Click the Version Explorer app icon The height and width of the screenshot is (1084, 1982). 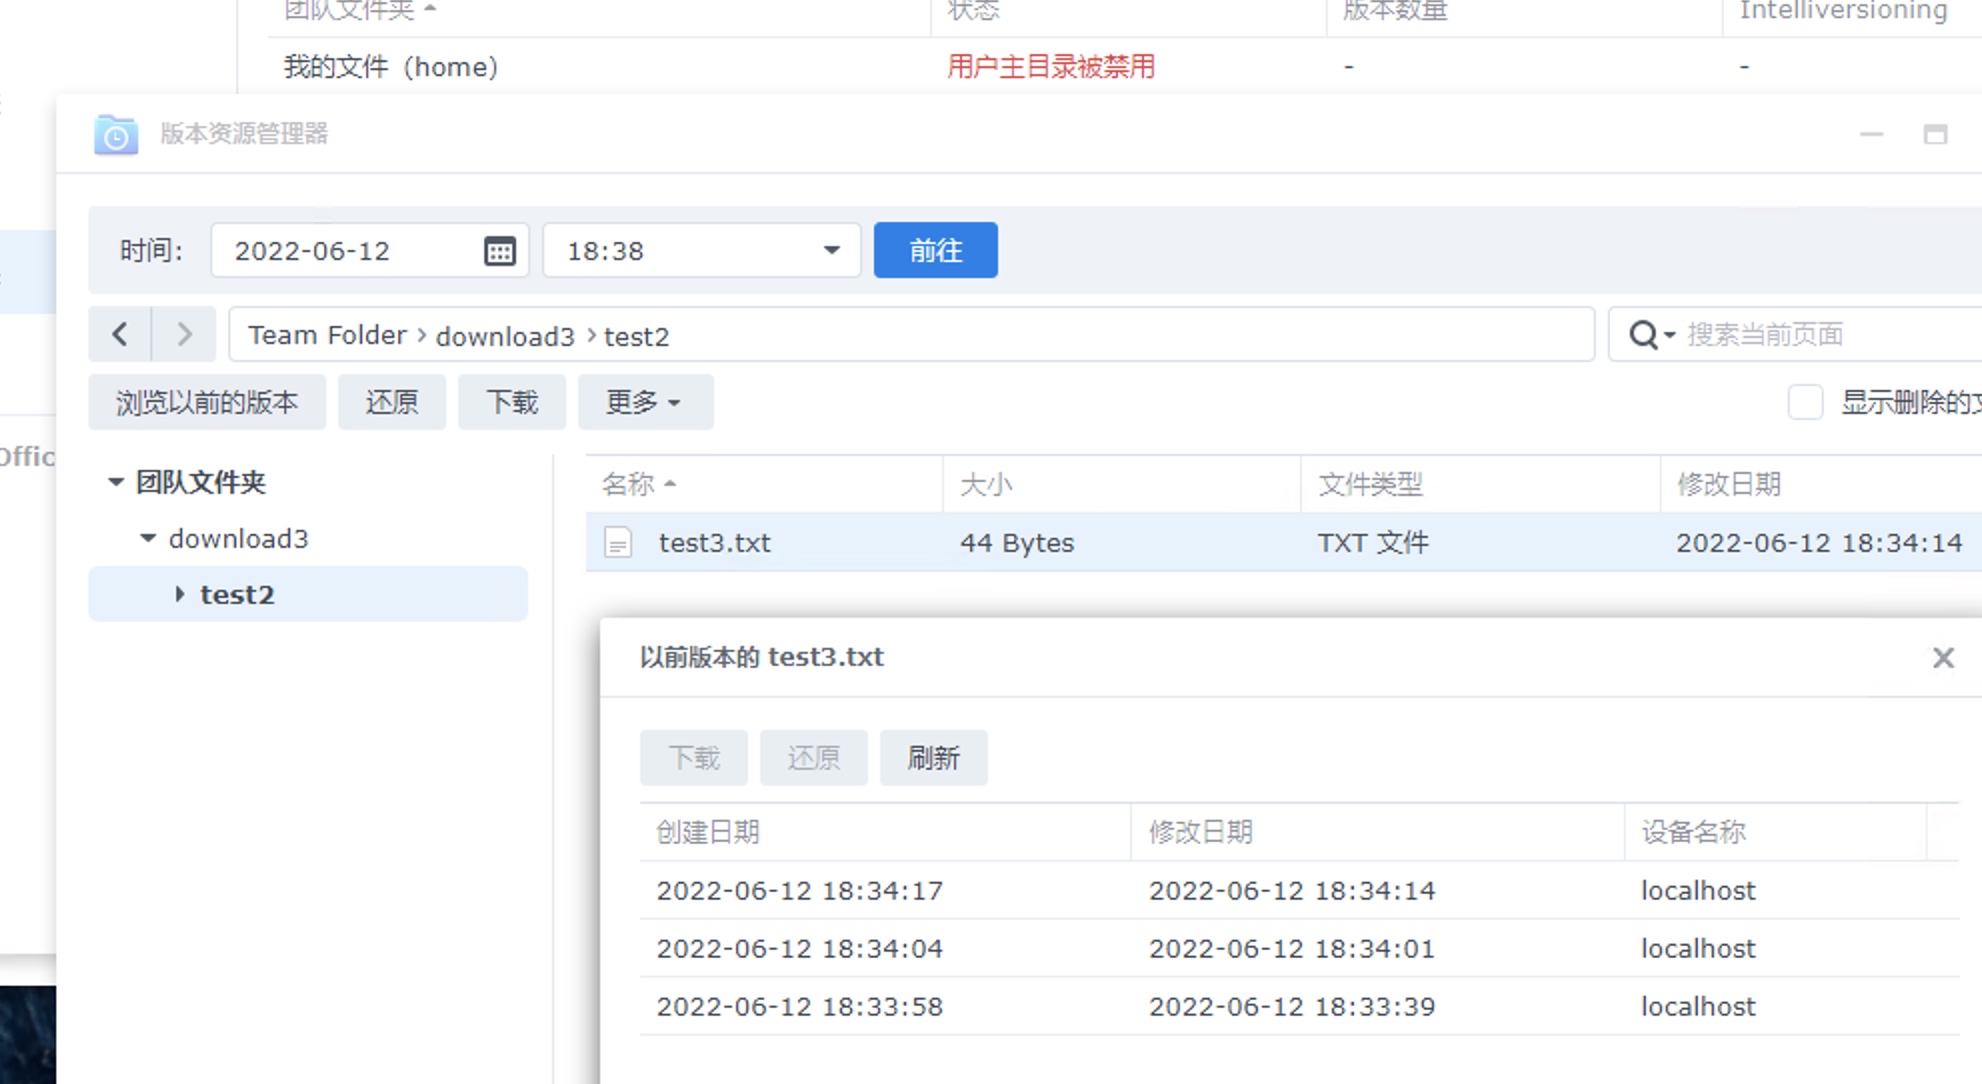pyautogui.click(x=116, y=134)
